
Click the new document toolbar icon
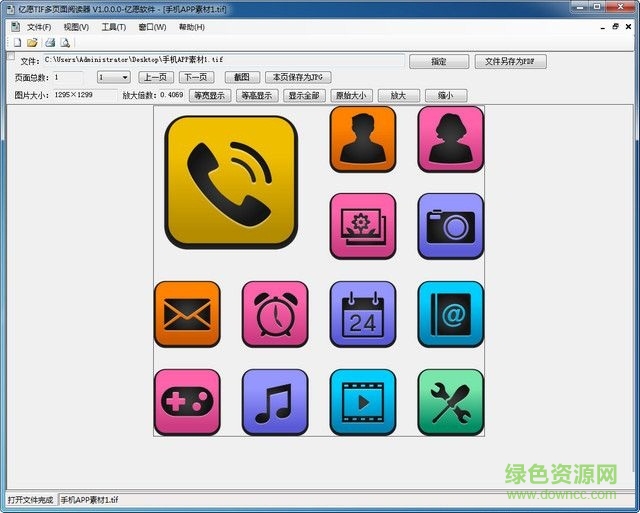[x=17, y=42]
